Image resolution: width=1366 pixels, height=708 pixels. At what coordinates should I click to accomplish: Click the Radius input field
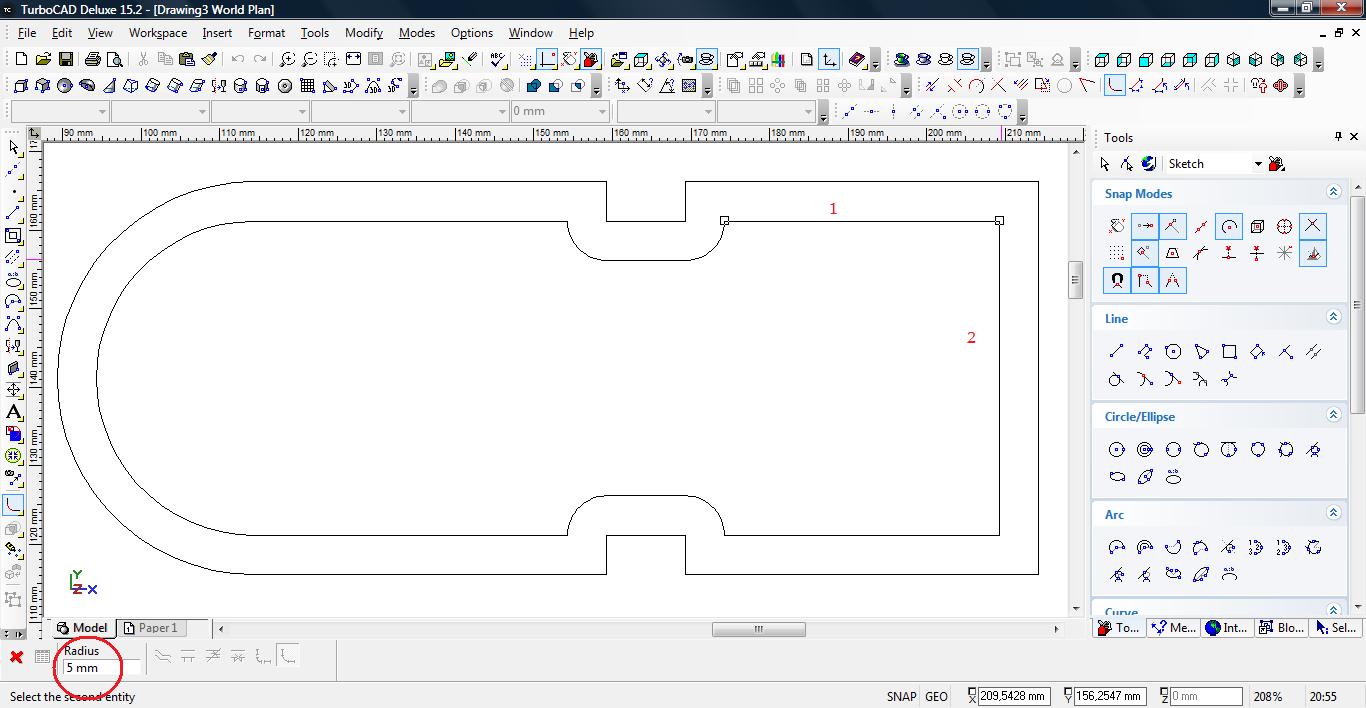100,667
